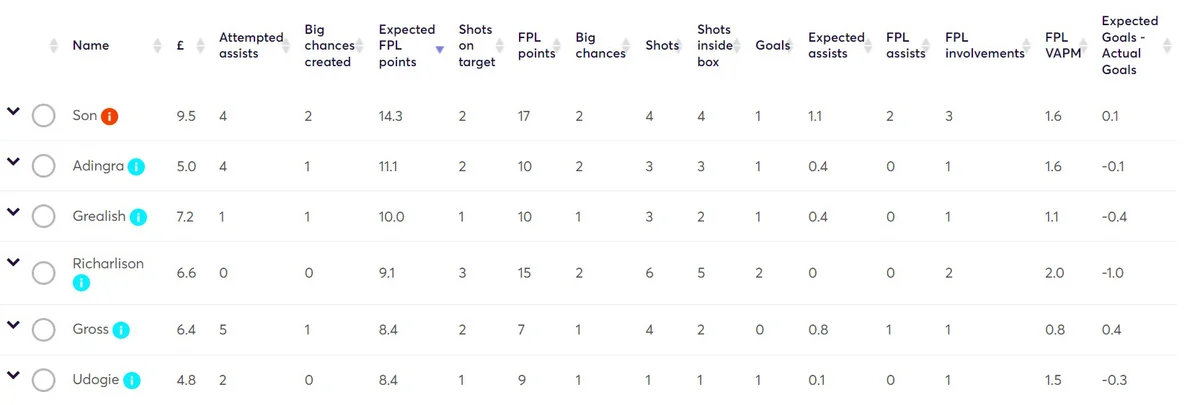Expand the Udogie row chevron
Screen dimensions: 1200x405
tap(13, 375)
